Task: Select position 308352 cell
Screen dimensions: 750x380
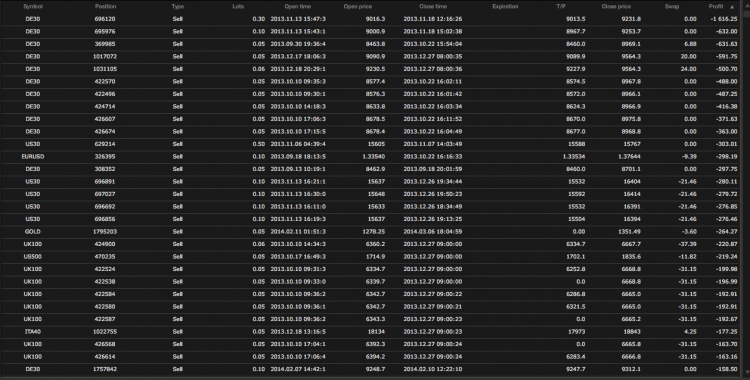Action: pos(105,169)
